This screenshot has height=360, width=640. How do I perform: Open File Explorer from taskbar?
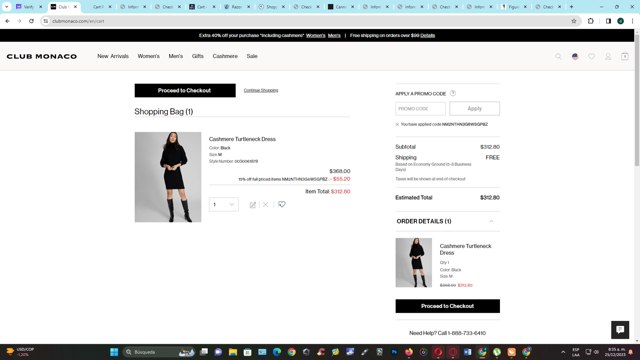coord(233,352)
